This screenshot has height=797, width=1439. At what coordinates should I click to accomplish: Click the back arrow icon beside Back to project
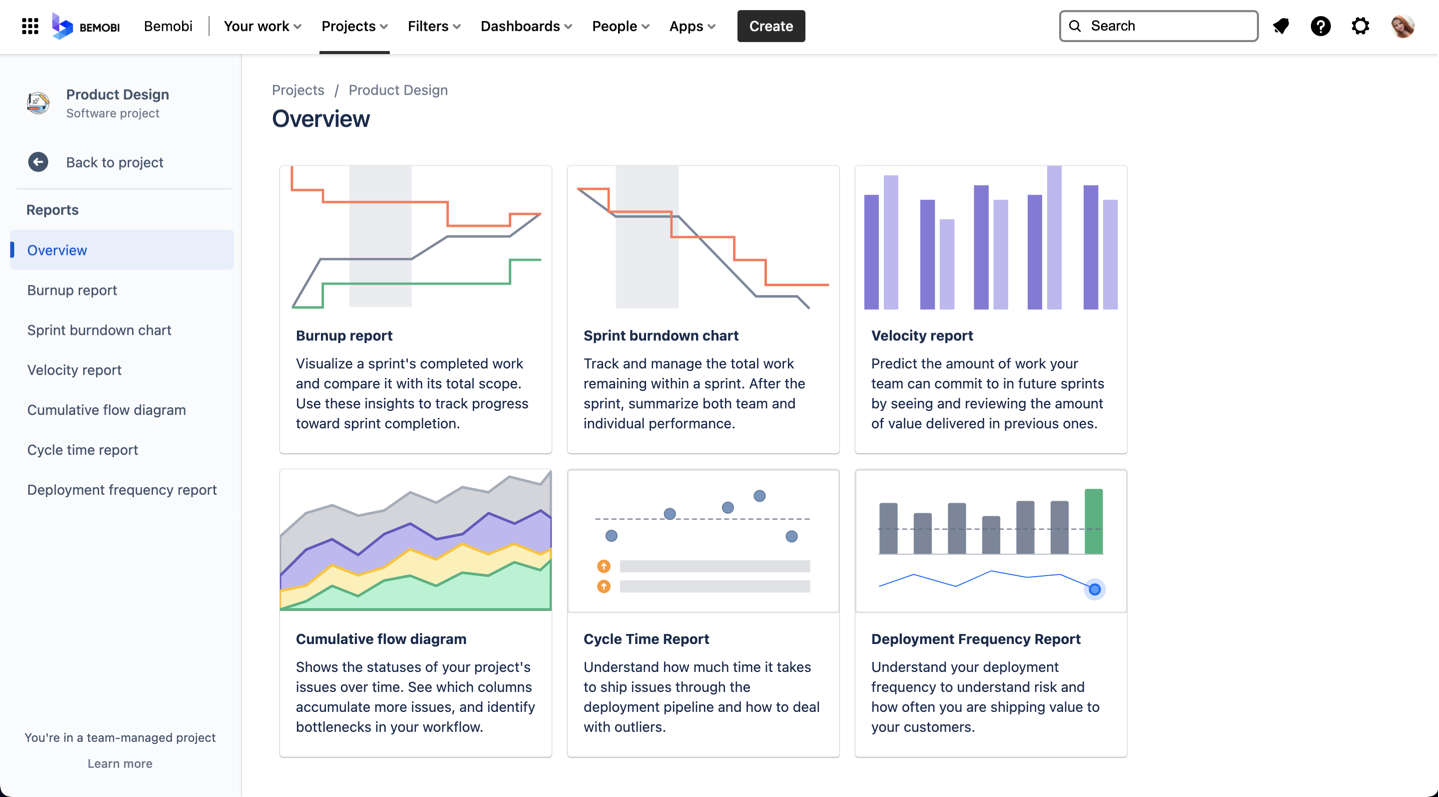coord(38,162)
